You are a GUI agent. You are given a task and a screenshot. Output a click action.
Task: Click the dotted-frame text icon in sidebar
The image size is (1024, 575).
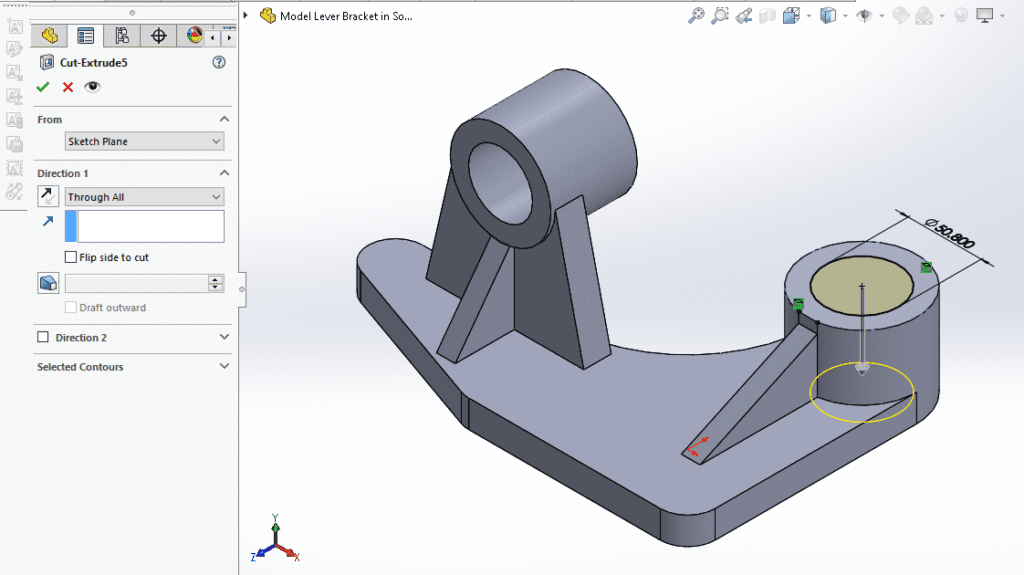(14, 168)
